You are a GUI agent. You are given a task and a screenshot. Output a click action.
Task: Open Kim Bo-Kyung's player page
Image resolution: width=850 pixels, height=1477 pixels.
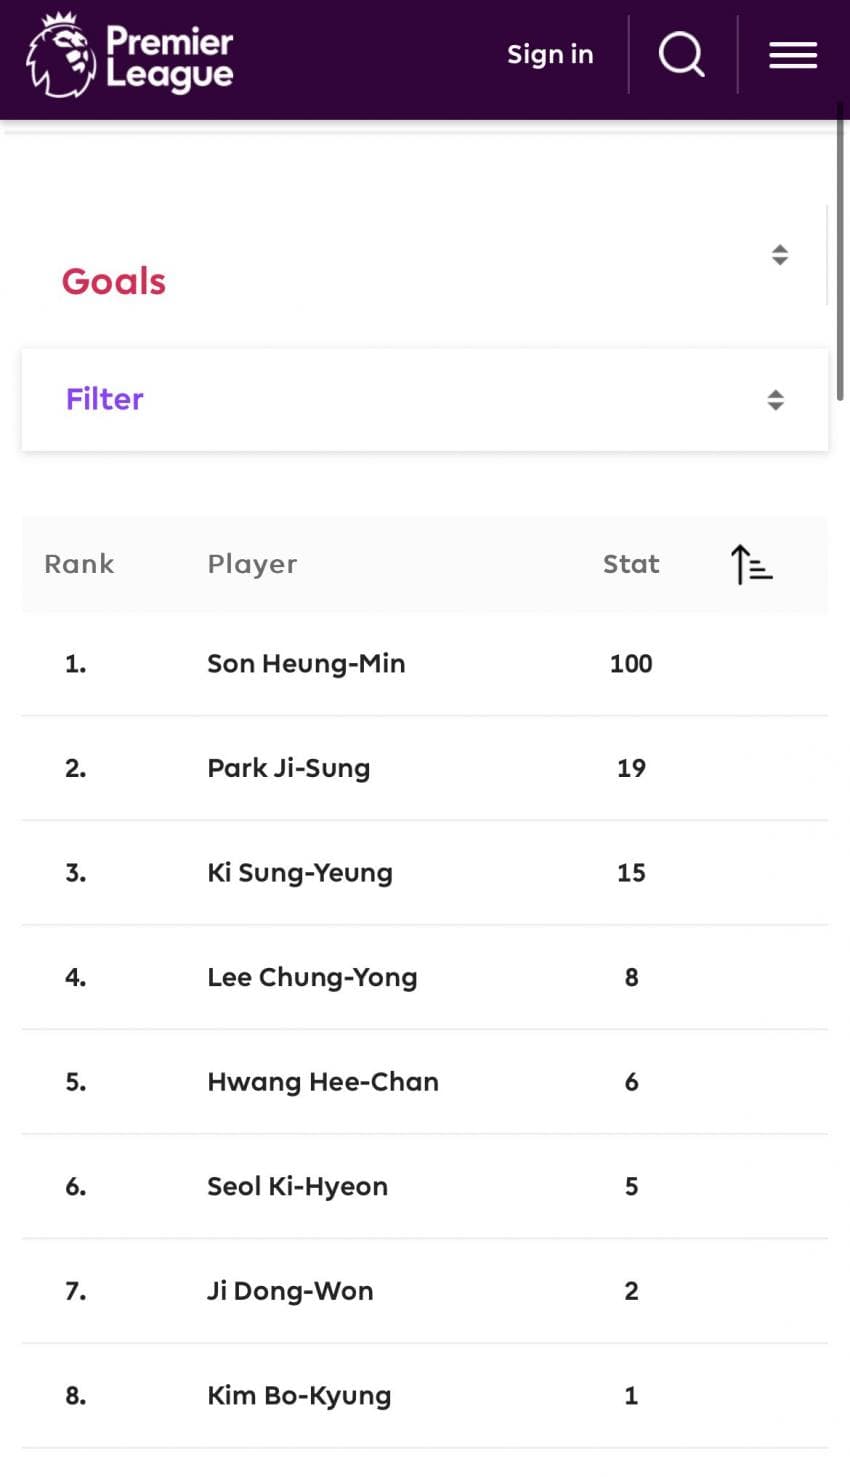pyautogui.click(x=299, y=1396)
